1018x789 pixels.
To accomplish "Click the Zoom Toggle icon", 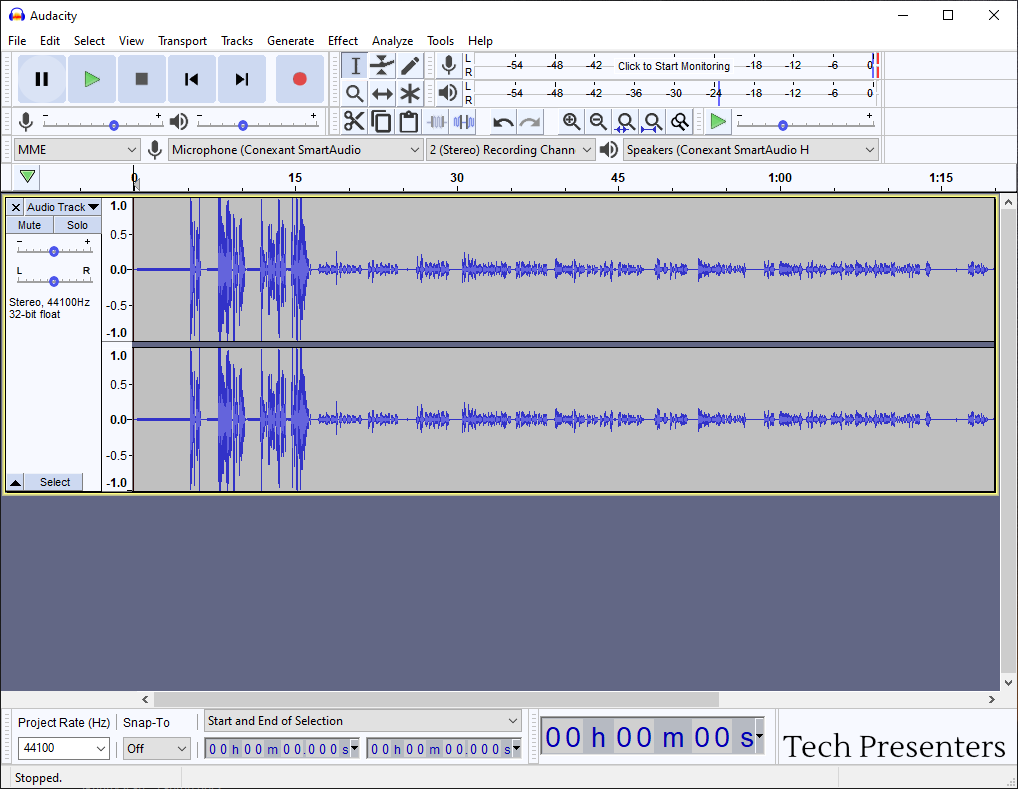I will click(x=680, y=121).
